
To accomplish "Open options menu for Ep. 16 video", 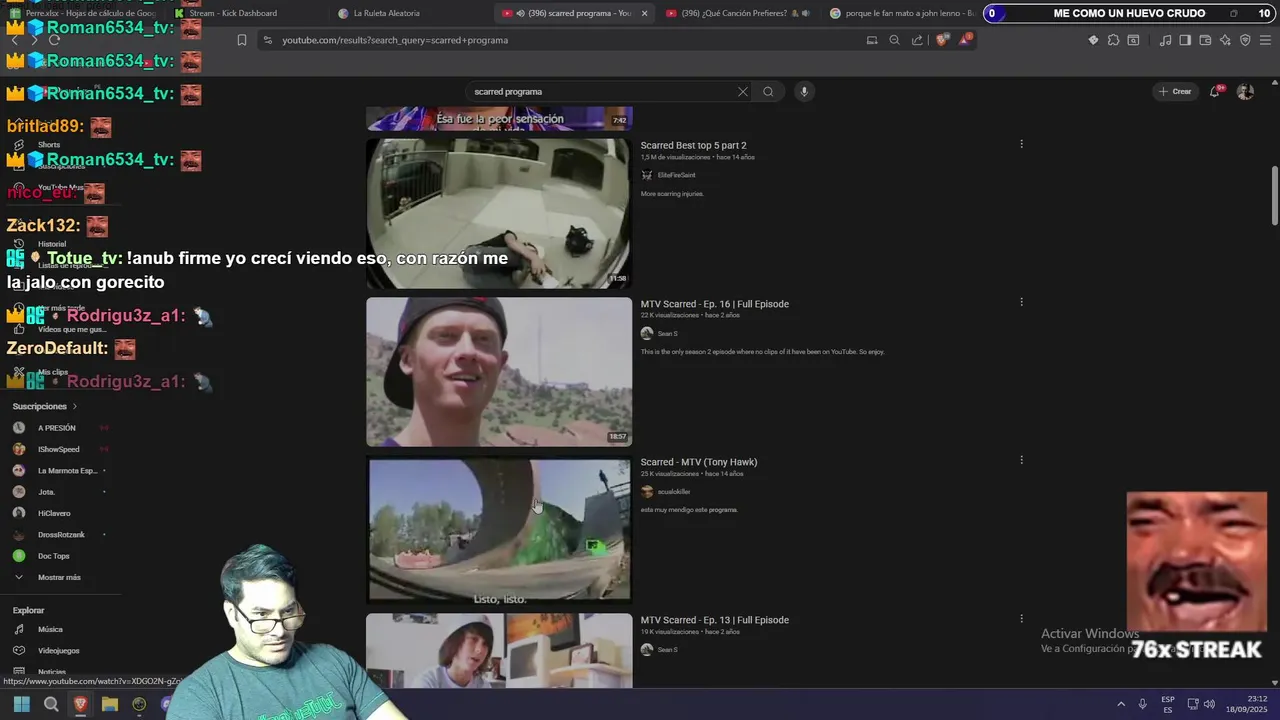I will (1021, 302).
